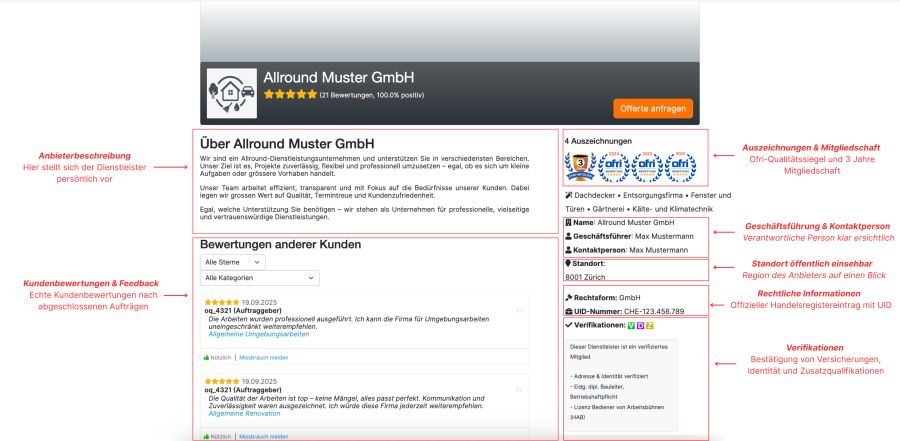The height and width of the screenshot is (441, 900).
Task: Click the header five-star rating
Action: (x=290, y=95)
